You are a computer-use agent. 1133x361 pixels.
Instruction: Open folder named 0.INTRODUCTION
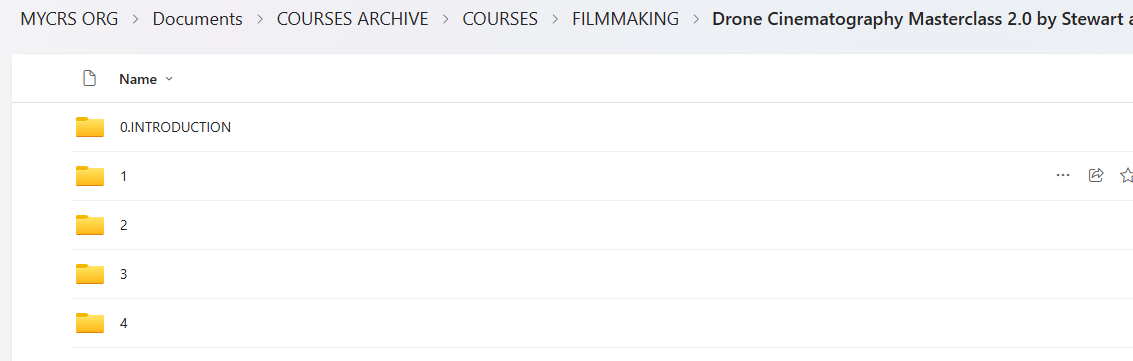point(176,128)
